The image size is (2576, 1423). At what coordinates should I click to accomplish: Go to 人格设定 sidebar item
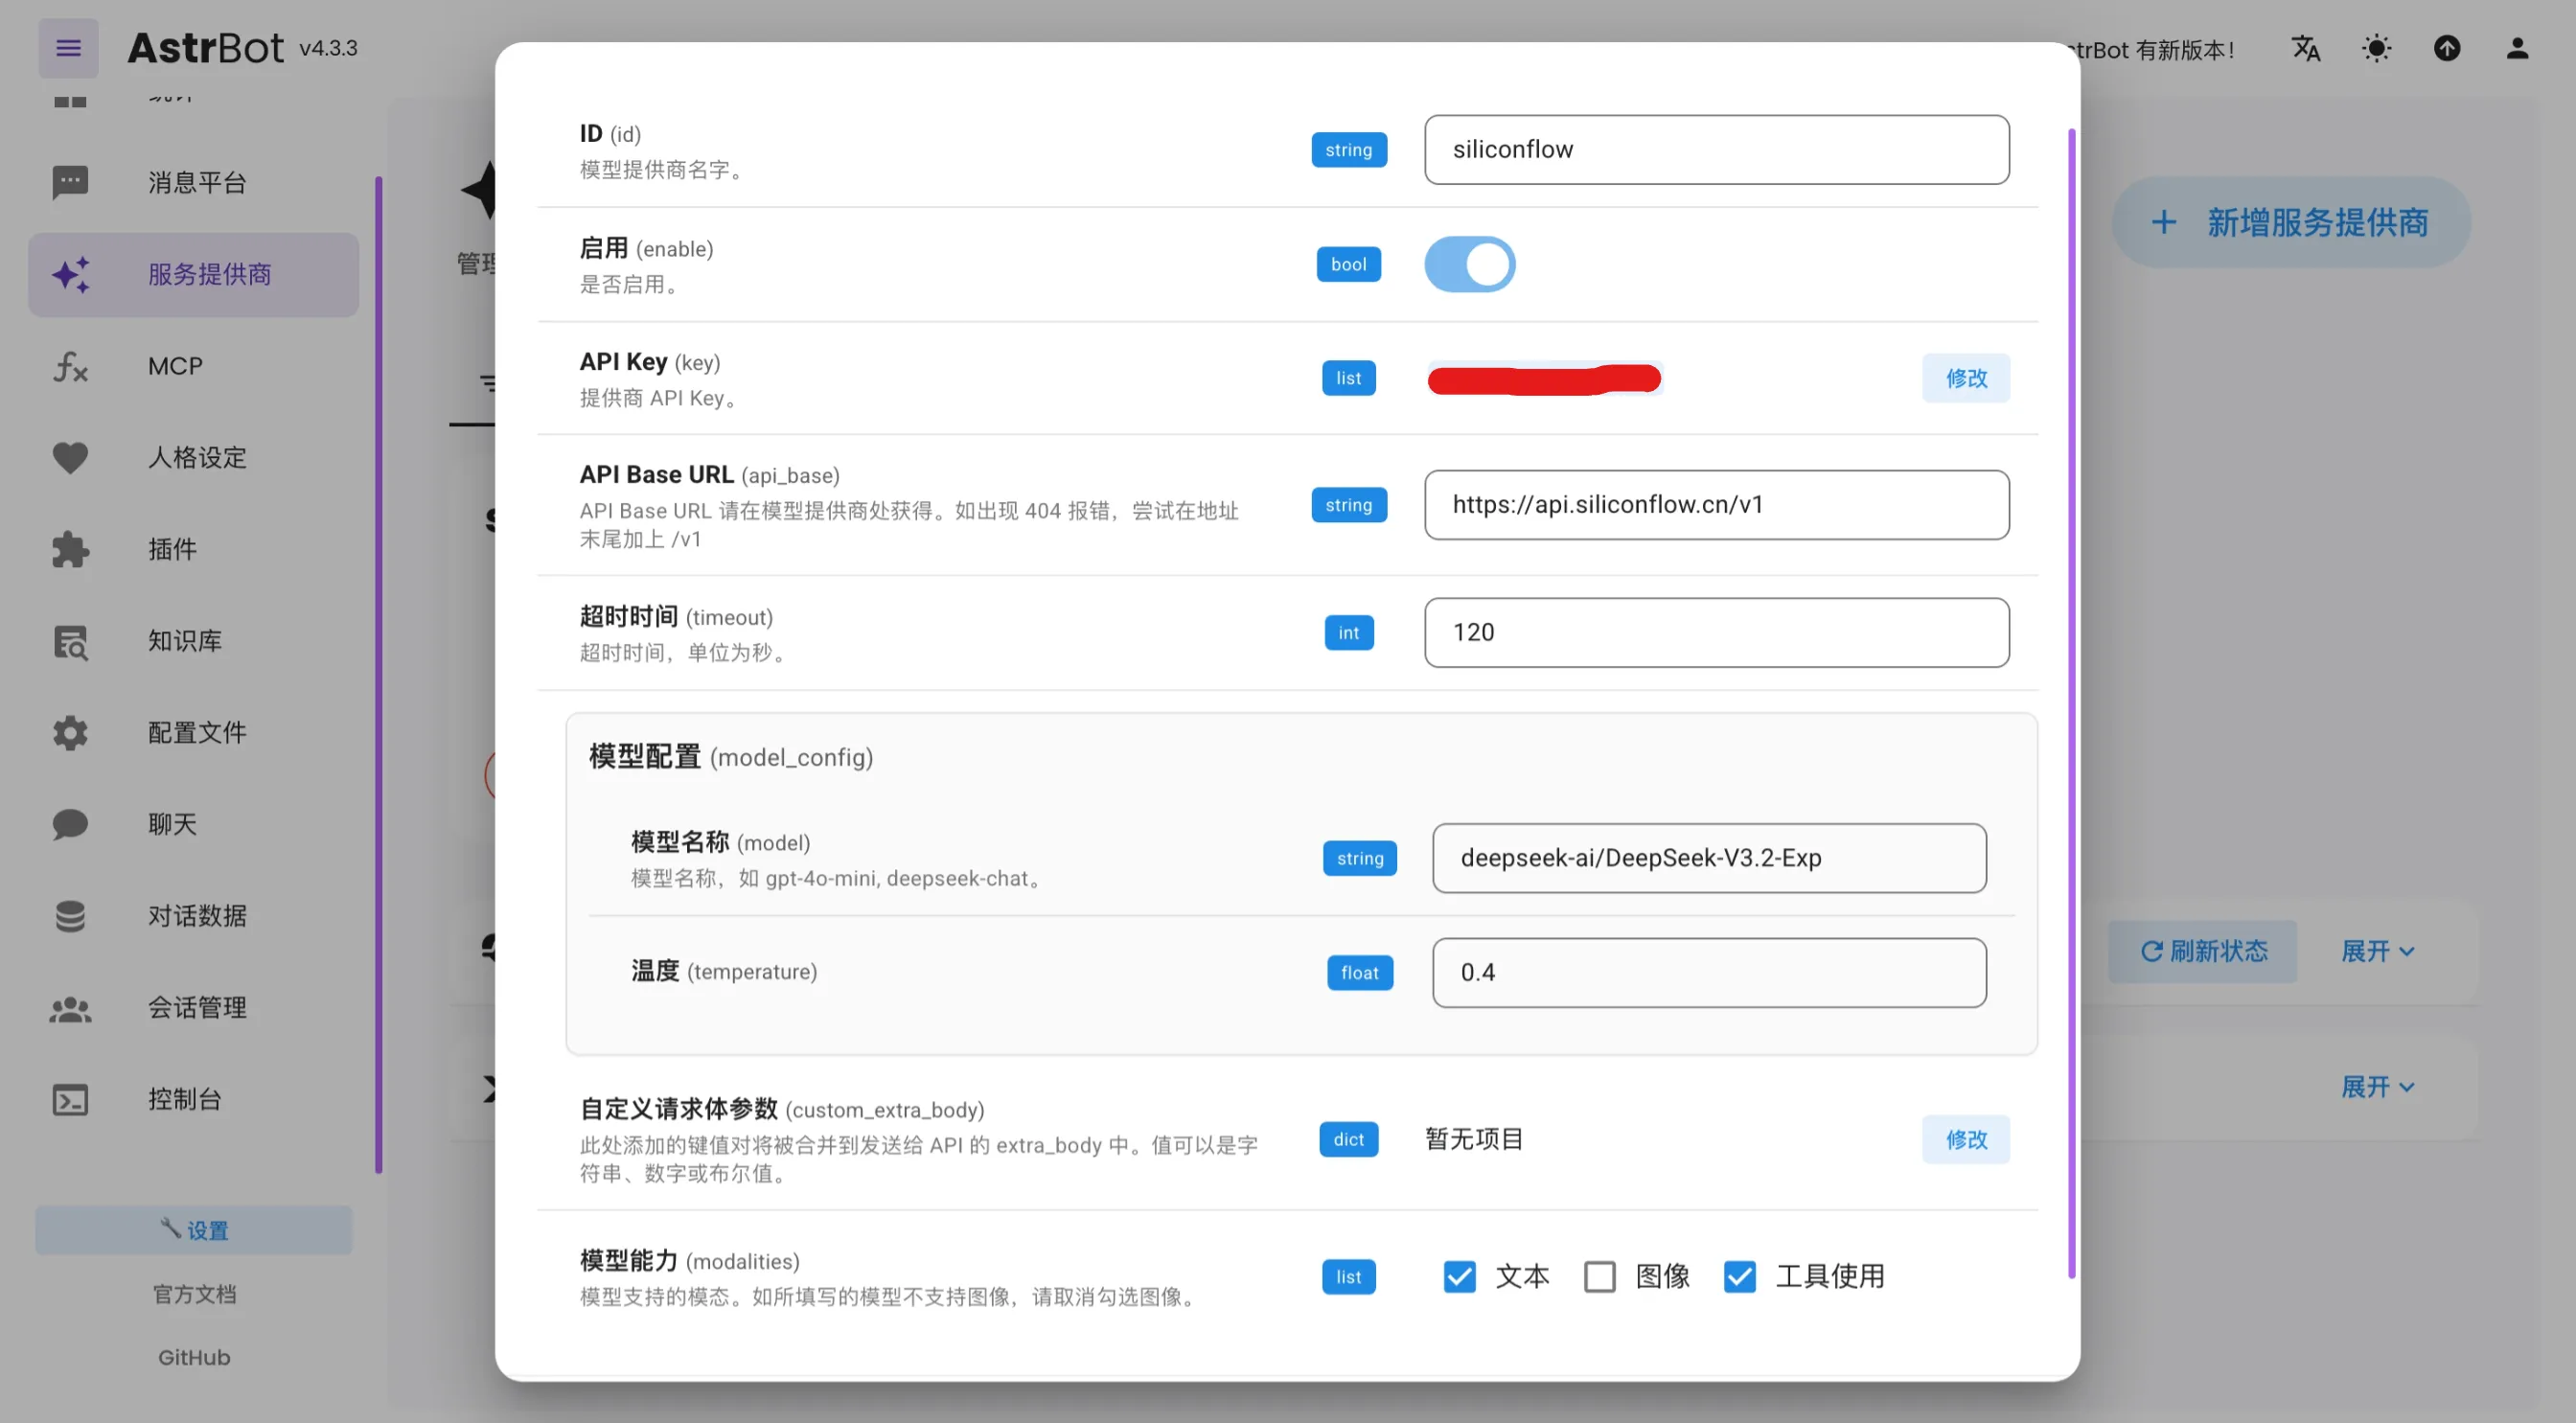197,458
